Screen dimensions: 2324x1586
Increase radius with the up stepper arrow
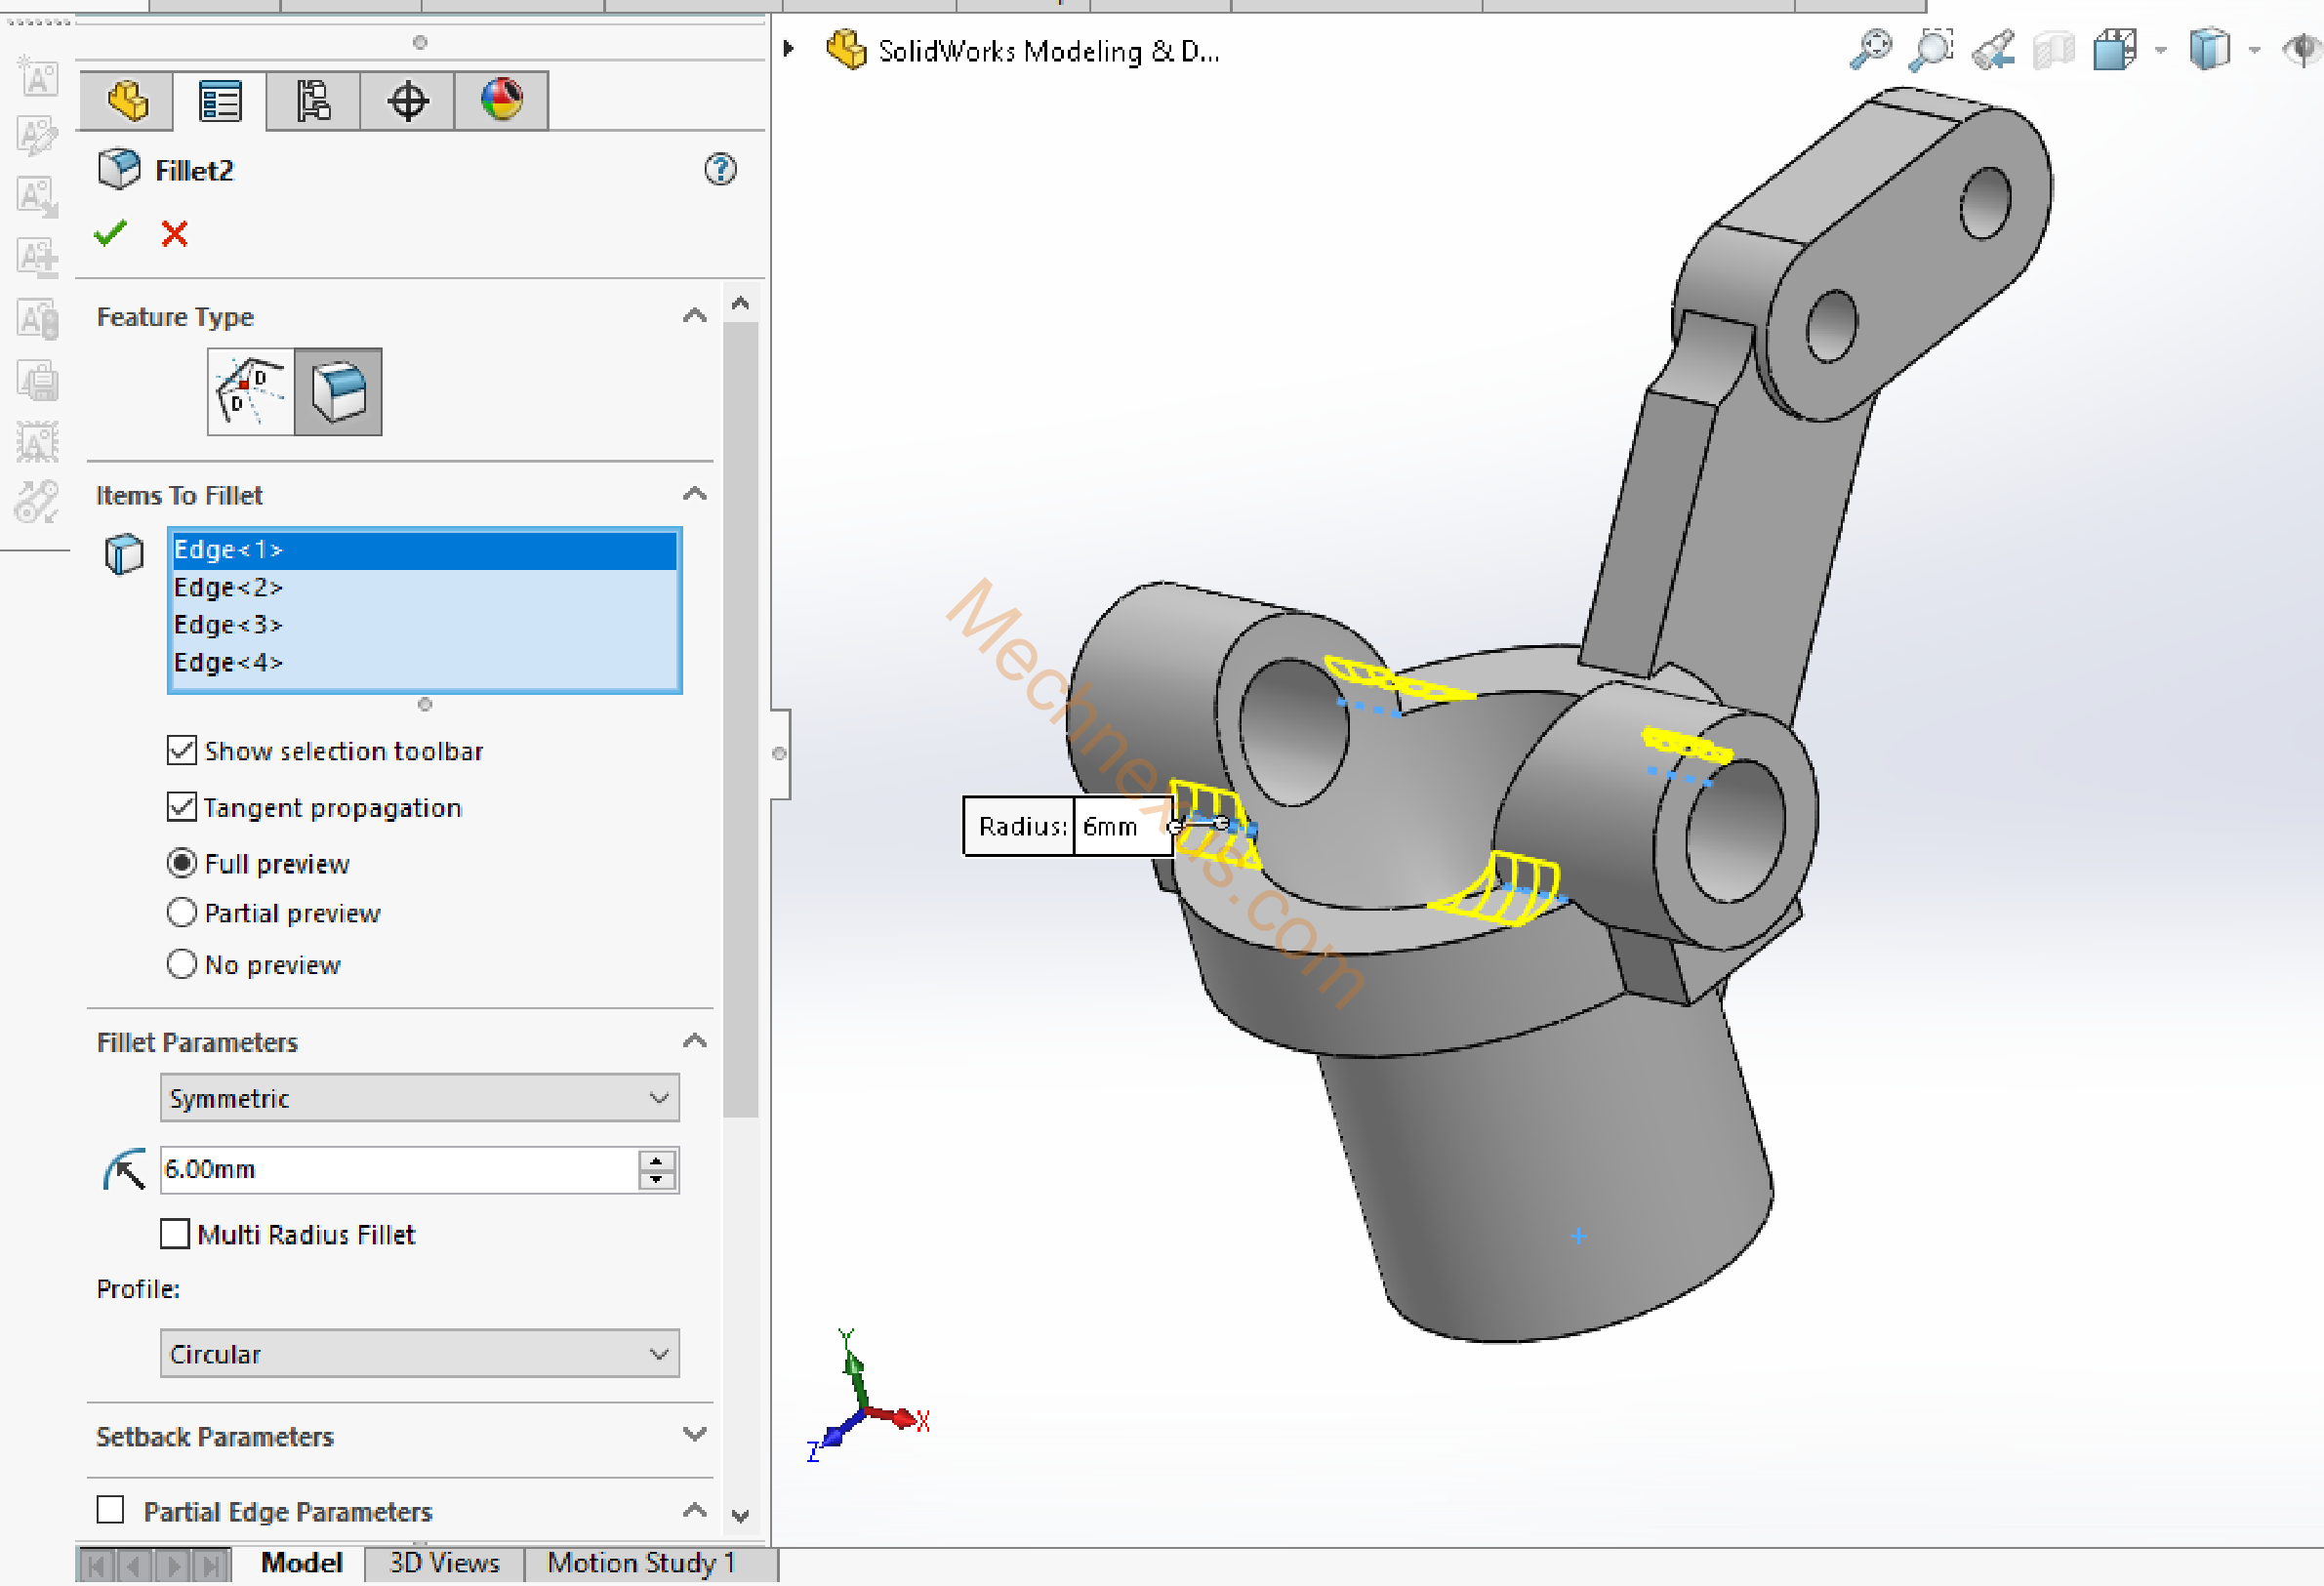(656, 1160)
